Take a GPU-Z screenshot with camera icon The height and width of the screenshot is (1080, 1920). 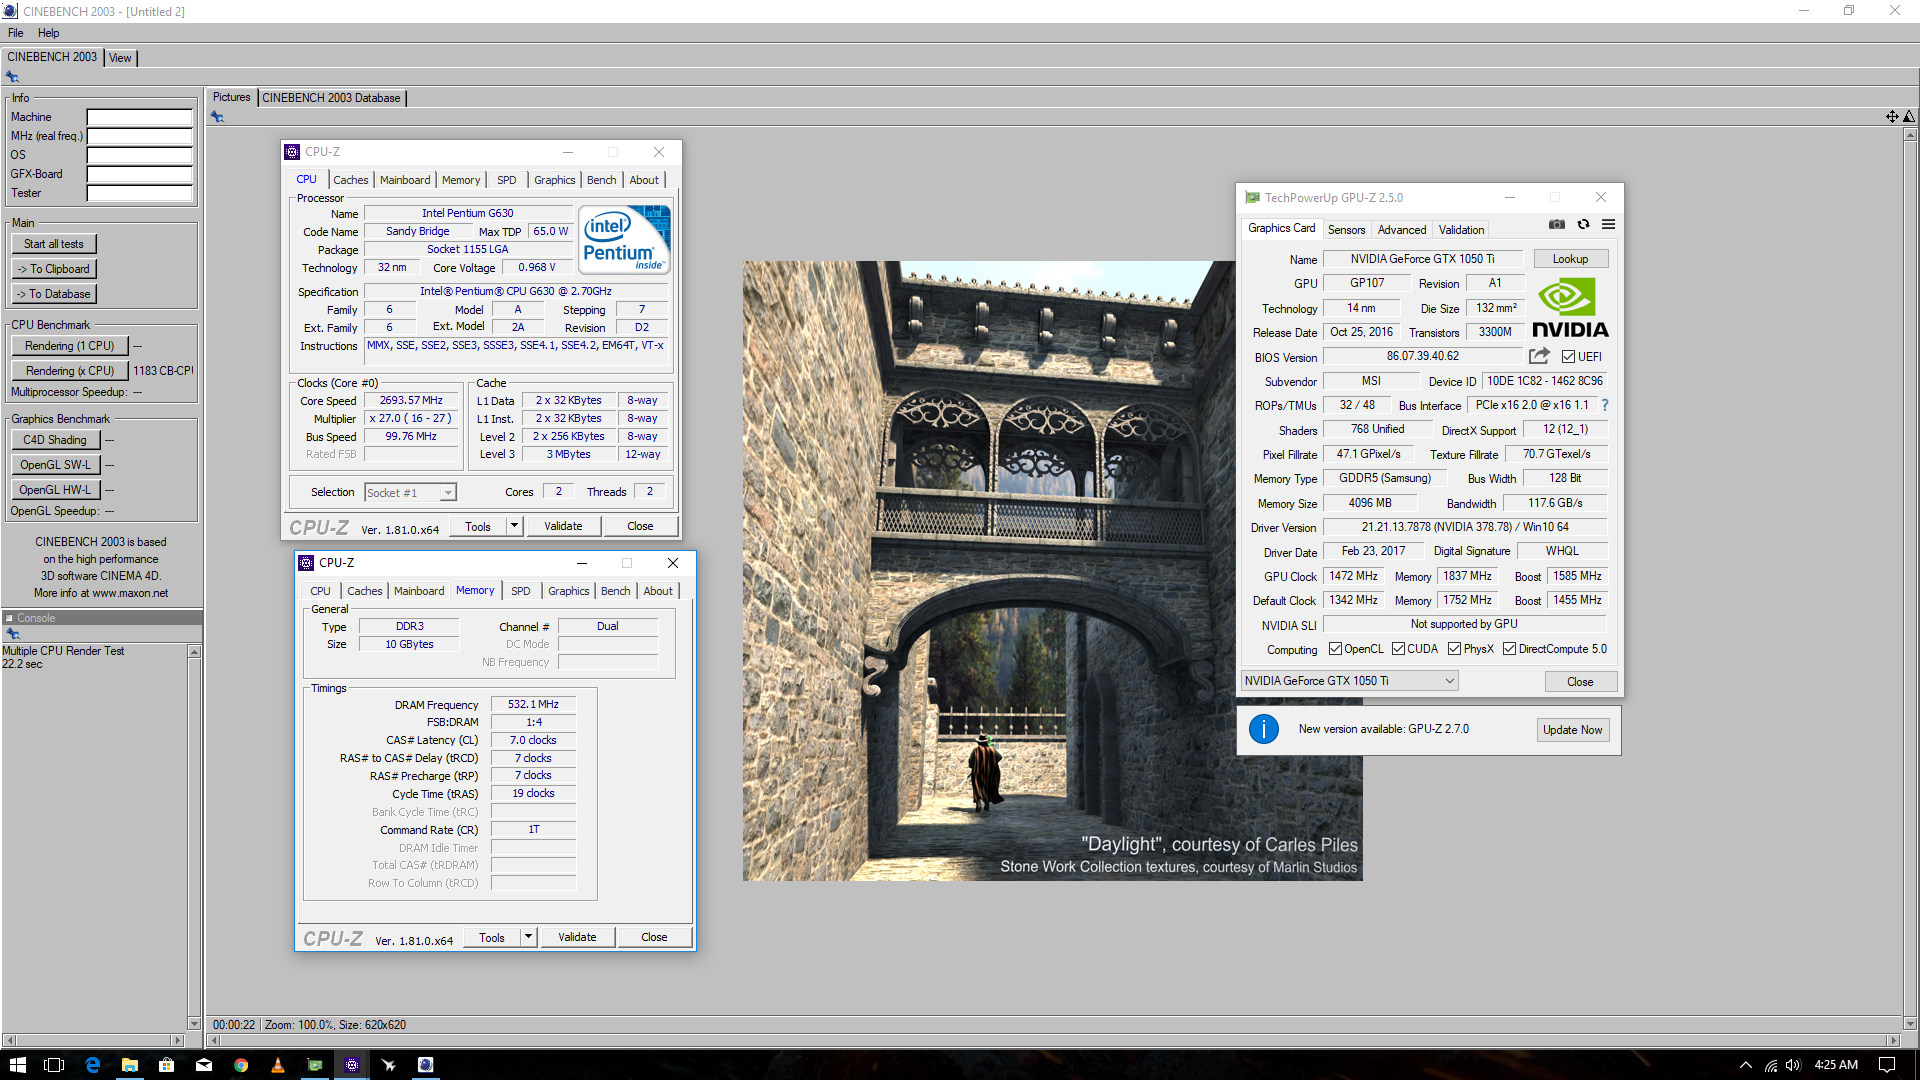click(1556, 224)
